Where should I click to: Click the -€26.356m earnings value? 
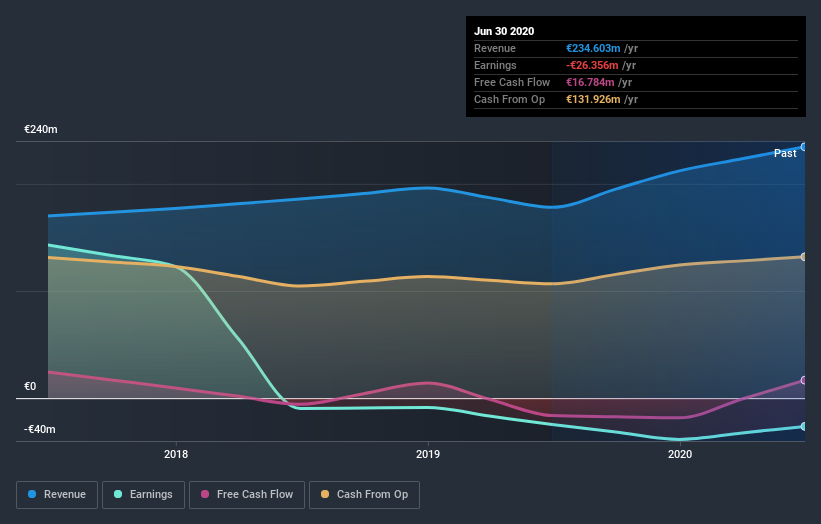(592, 65)
